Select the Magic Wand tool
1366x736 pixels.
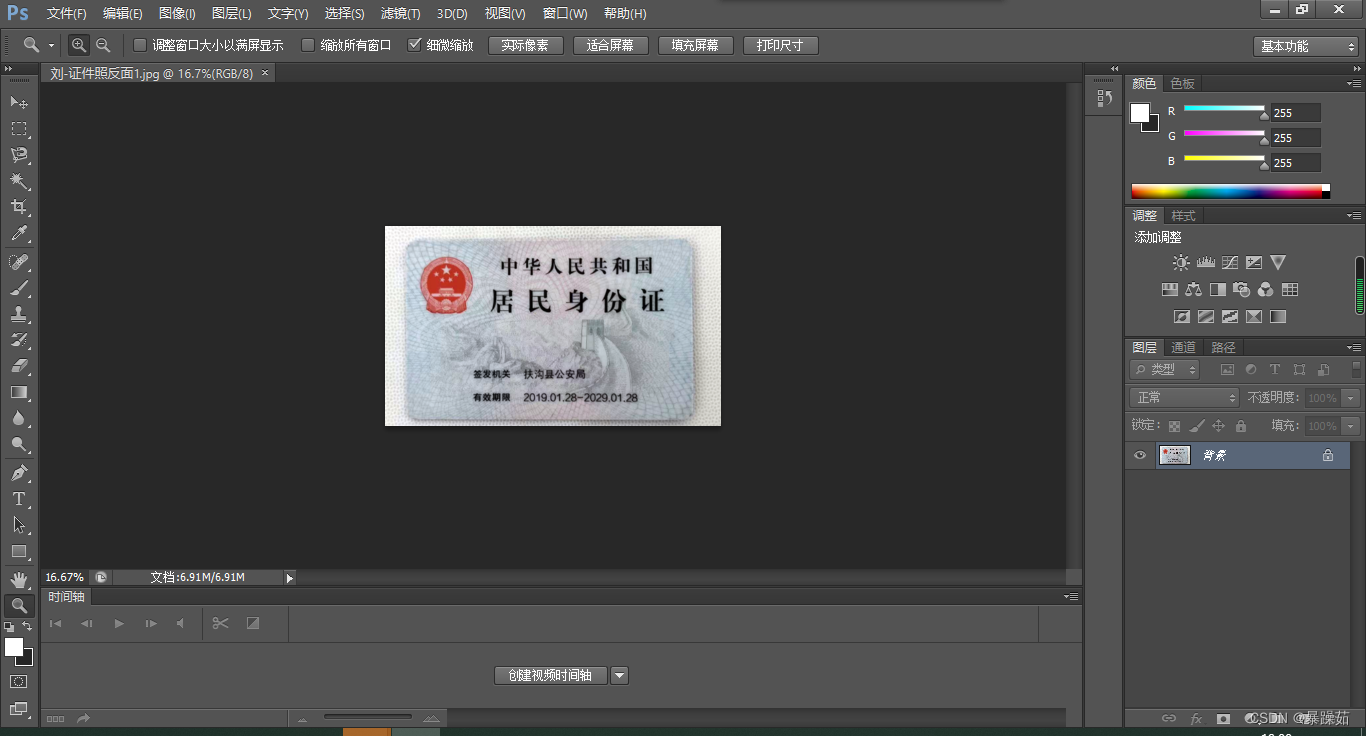(x=19, y=181)
